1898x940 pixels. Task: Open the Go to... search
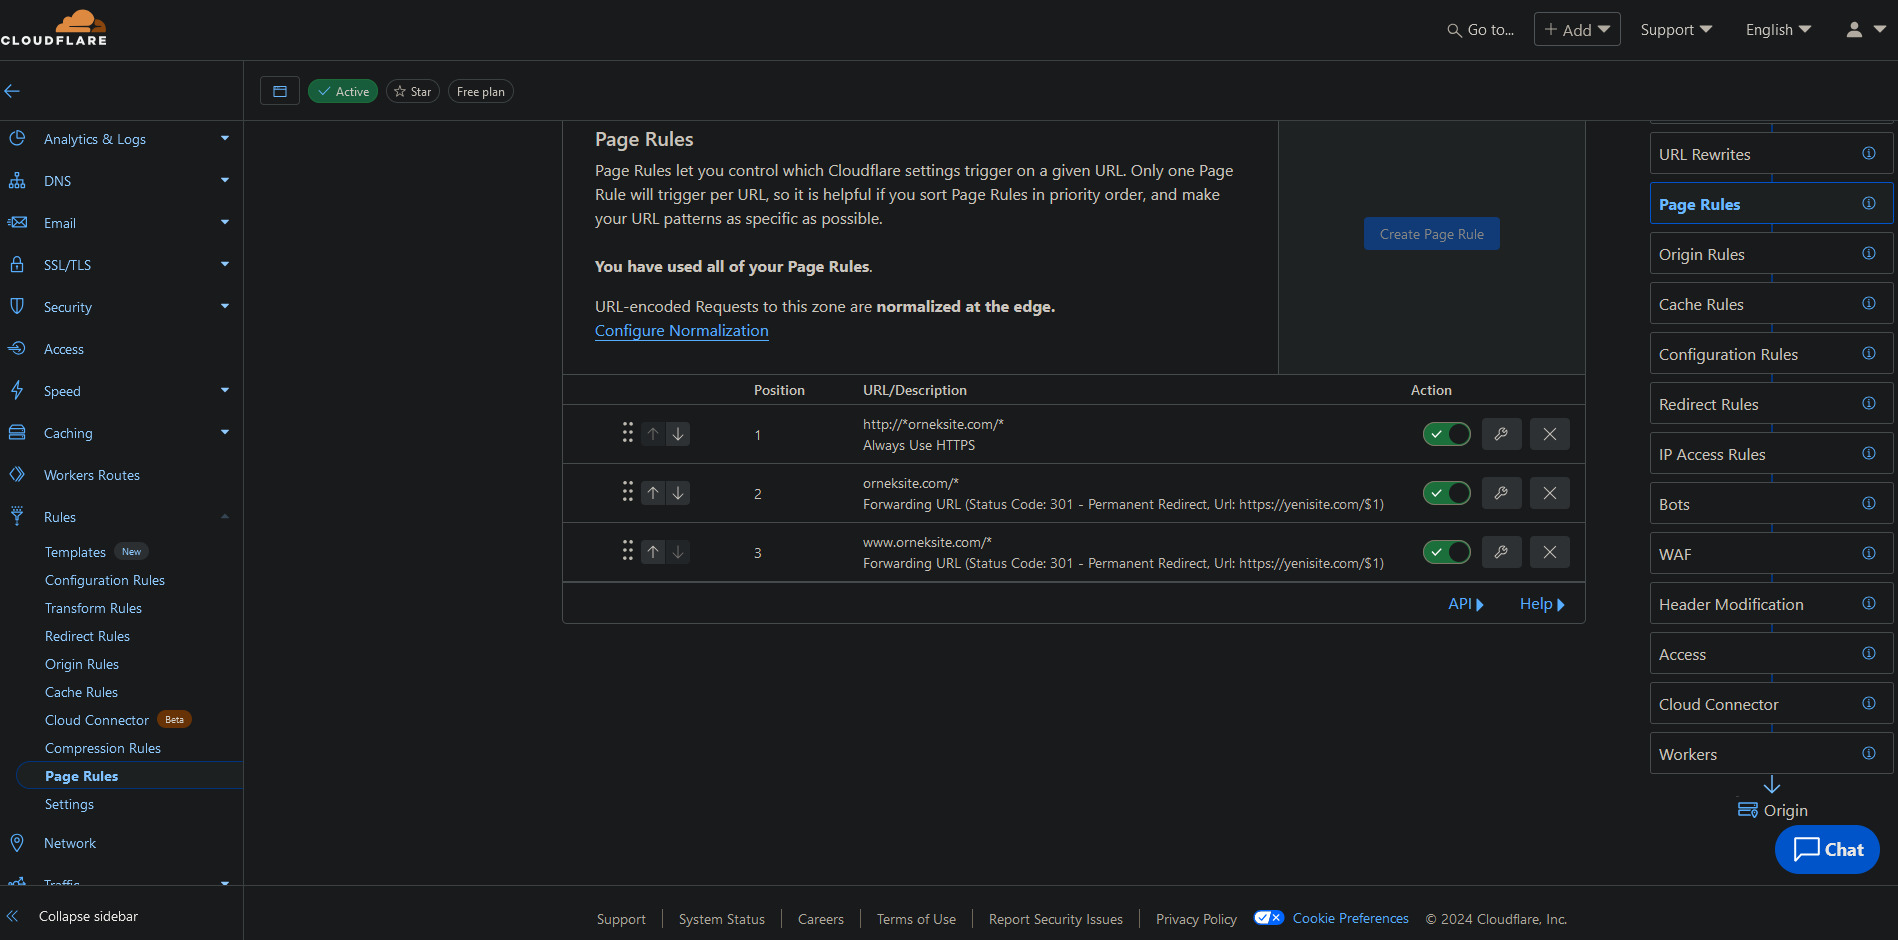[x=1480, y=30]
